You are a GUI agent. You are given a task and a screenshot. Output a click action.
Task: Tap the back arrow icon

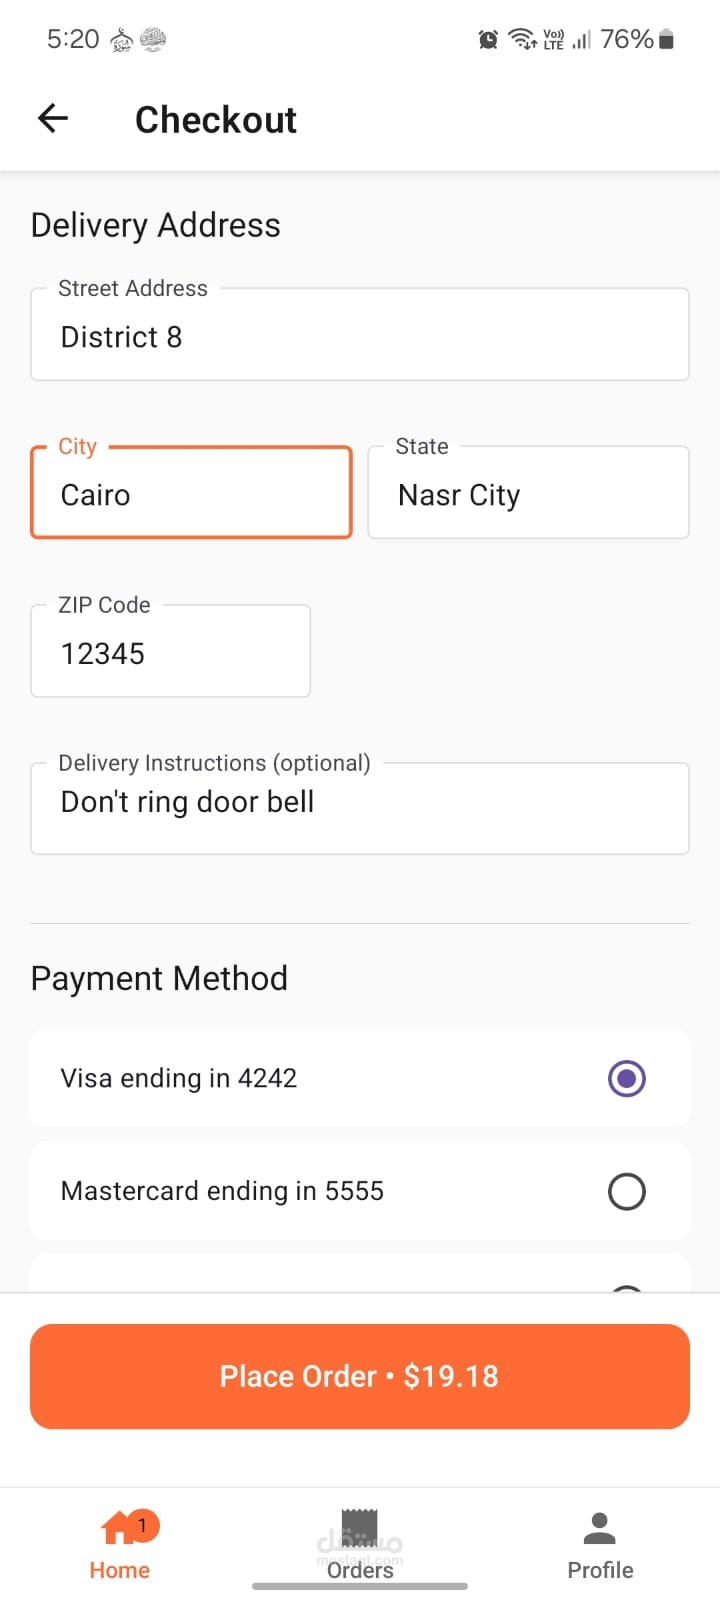tap(53, 119)
